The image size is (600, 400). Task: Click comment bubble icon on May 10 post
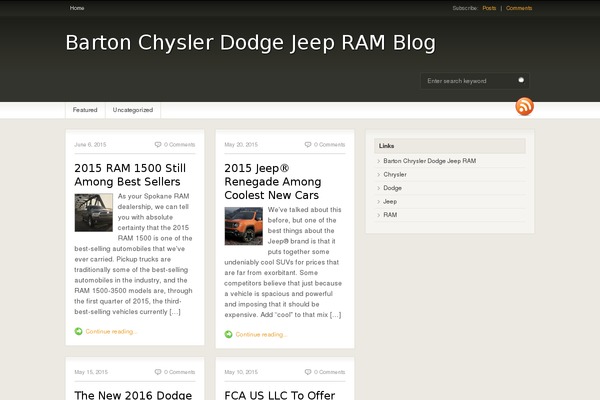pos(308,372)
